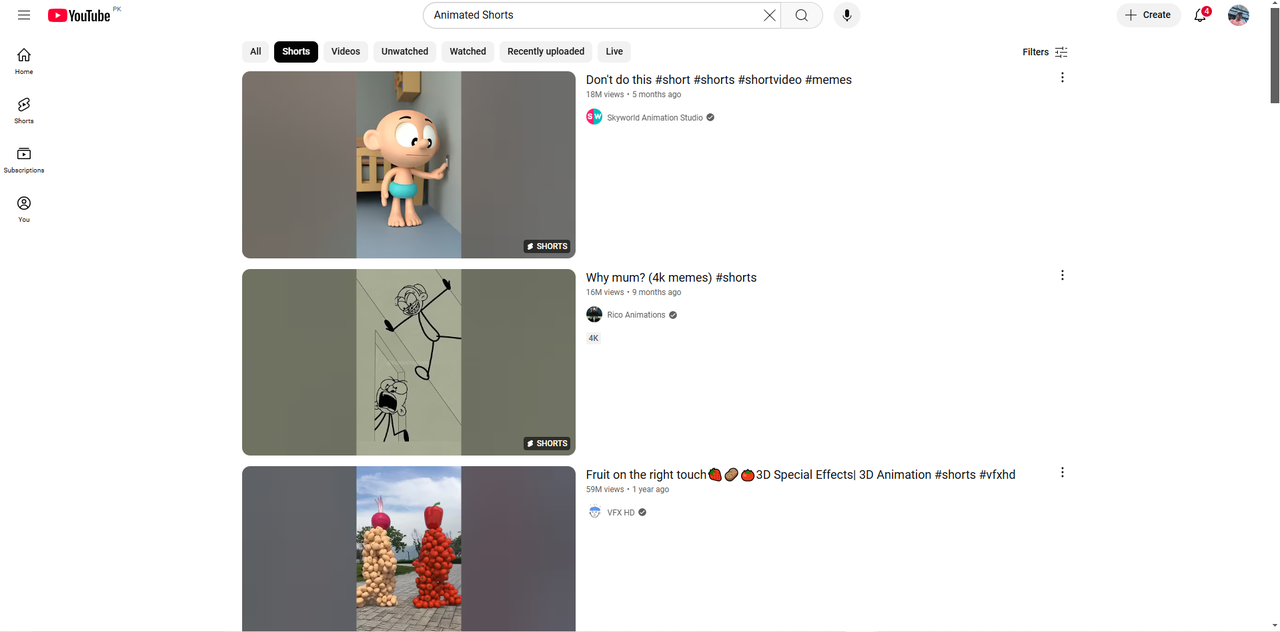
Task: Open "Don't do this #short" video title
Action: (x=719, y=80)
